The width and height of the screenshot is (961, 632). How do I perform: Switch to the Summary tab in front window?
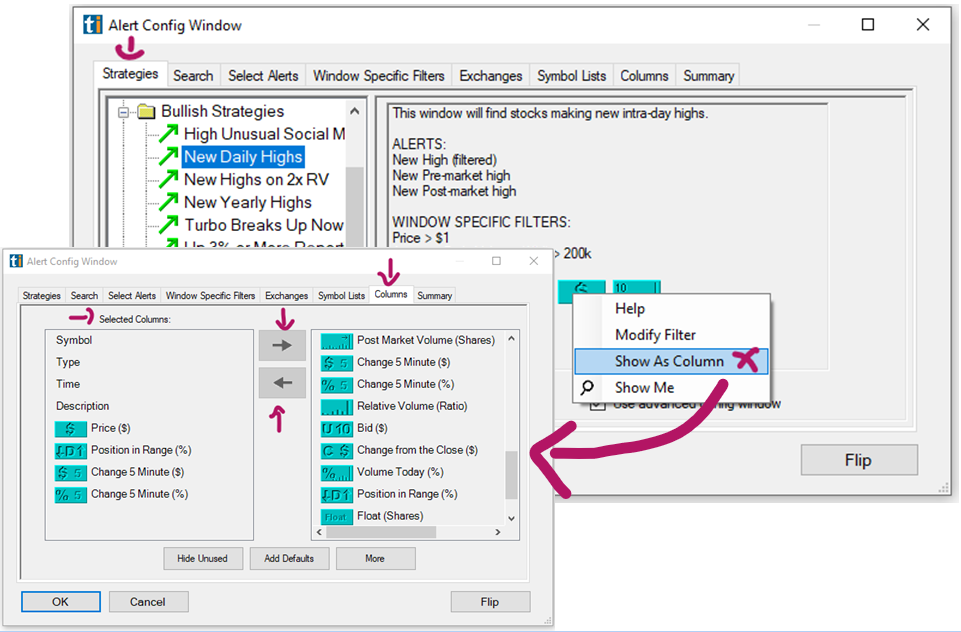(434, 296)
